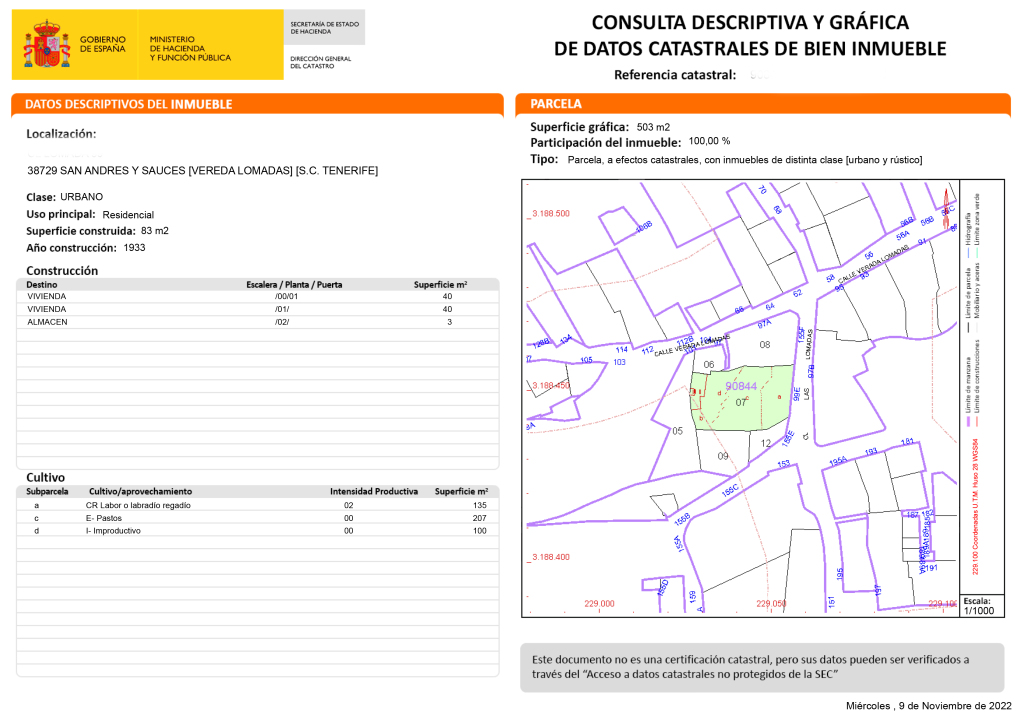Click the E- Pastos crop row
The width and height of the screenshot is (1024, 723).
tap(257, 518)
